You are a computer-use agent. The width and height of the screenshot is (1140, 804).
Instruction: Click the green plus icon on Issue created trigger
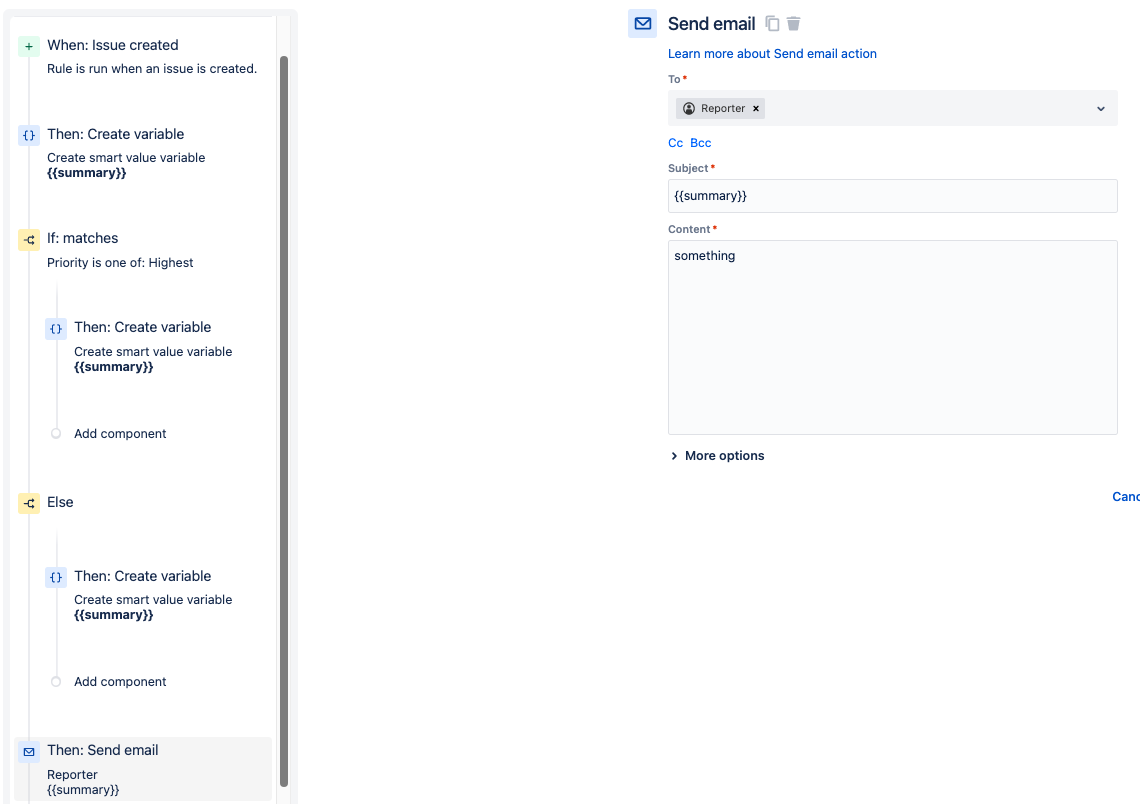[27, 45]
